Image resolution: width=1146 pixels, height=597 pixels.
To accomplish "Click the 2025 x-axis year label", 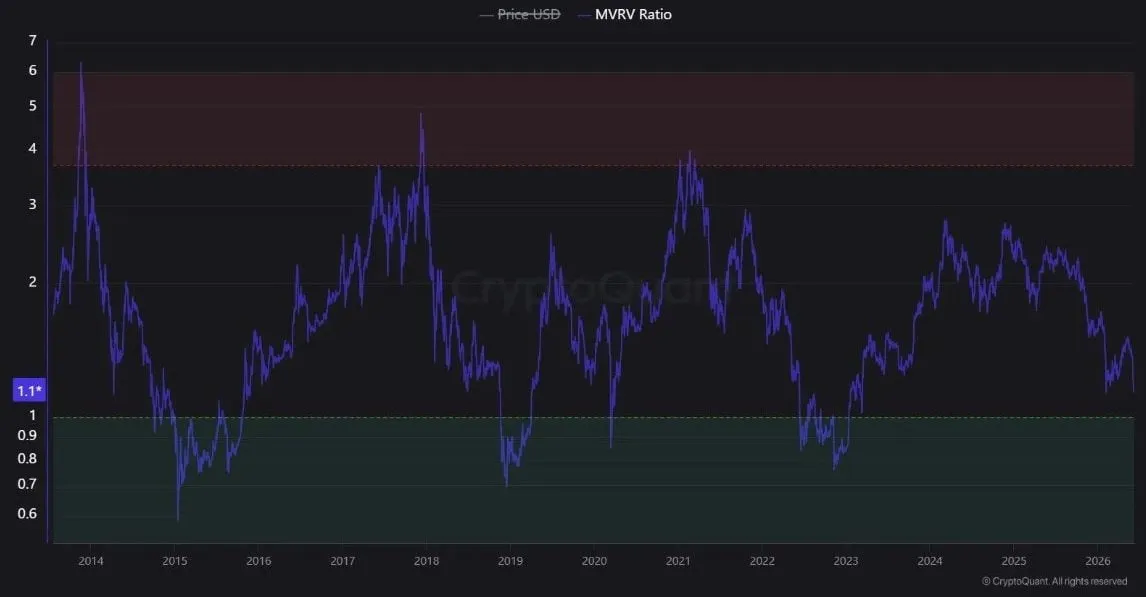I will pyautogui.click(x=1014, y=561).
